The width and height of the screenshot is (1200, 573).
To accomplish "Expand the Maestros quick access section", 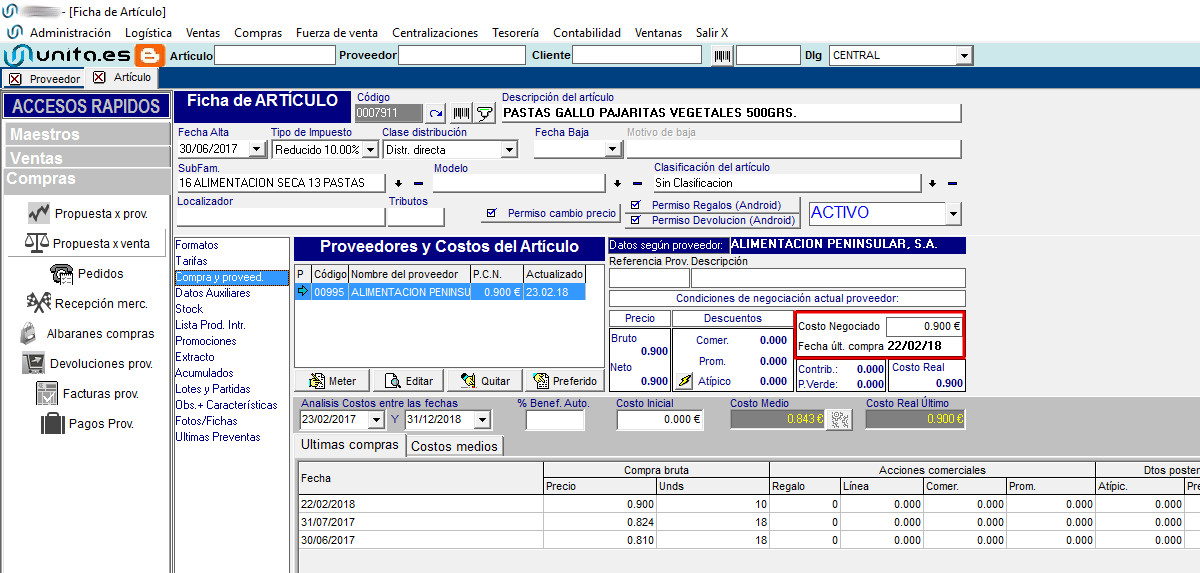I will (86, 134).
